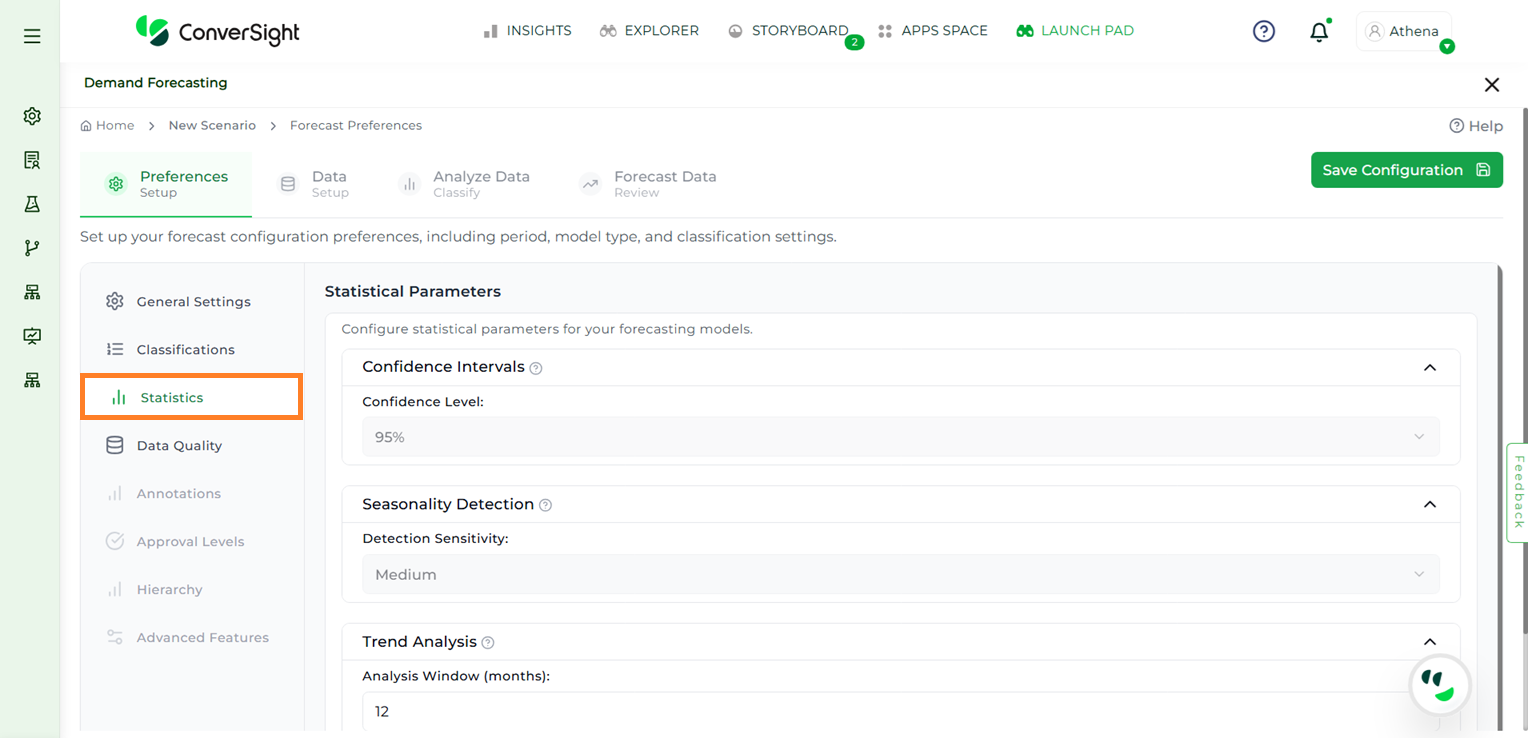Open the hamburger menu in the sidebar

point(32,36)
